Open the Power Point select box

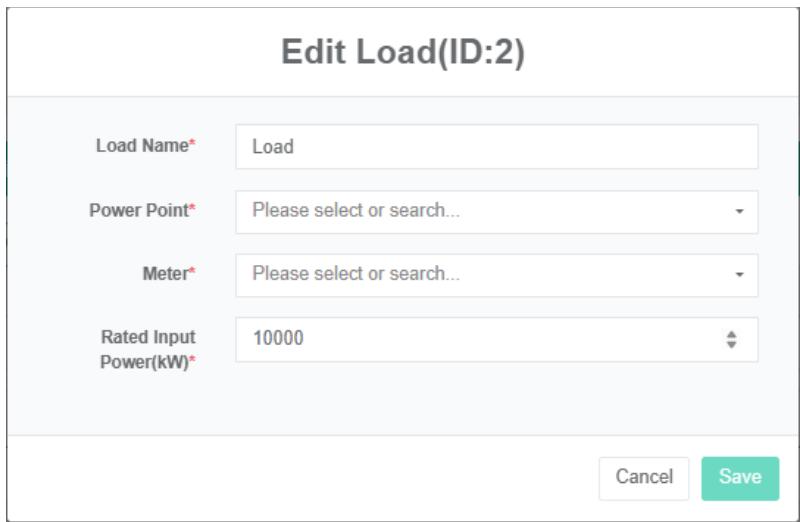pos(480,212)
